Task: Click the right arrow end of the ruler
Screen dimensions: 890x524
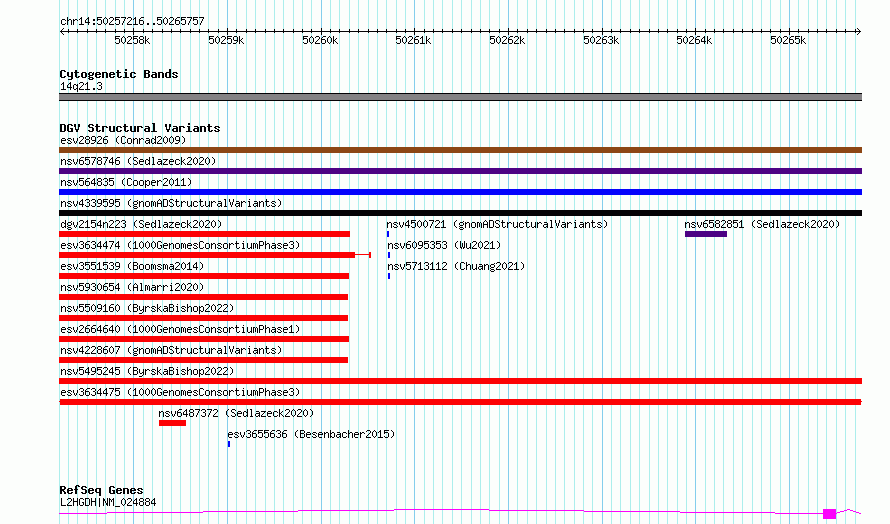Action: pyautogui.click(x=858, y=31)
